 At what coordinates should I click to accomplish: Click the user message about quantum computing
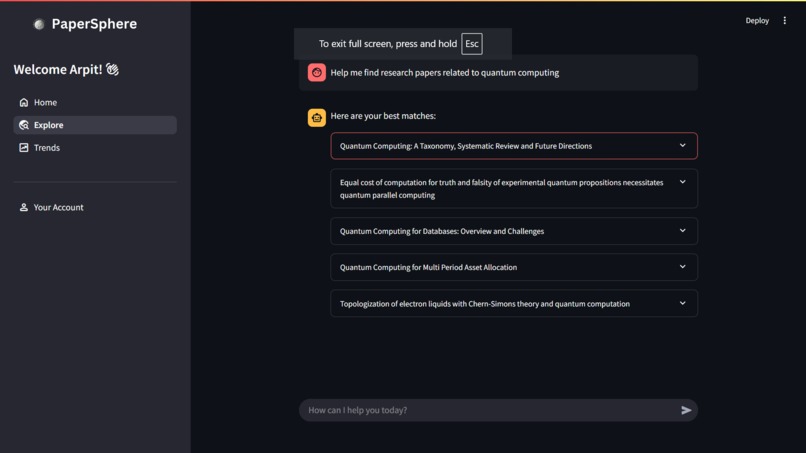tap(445, 73)
